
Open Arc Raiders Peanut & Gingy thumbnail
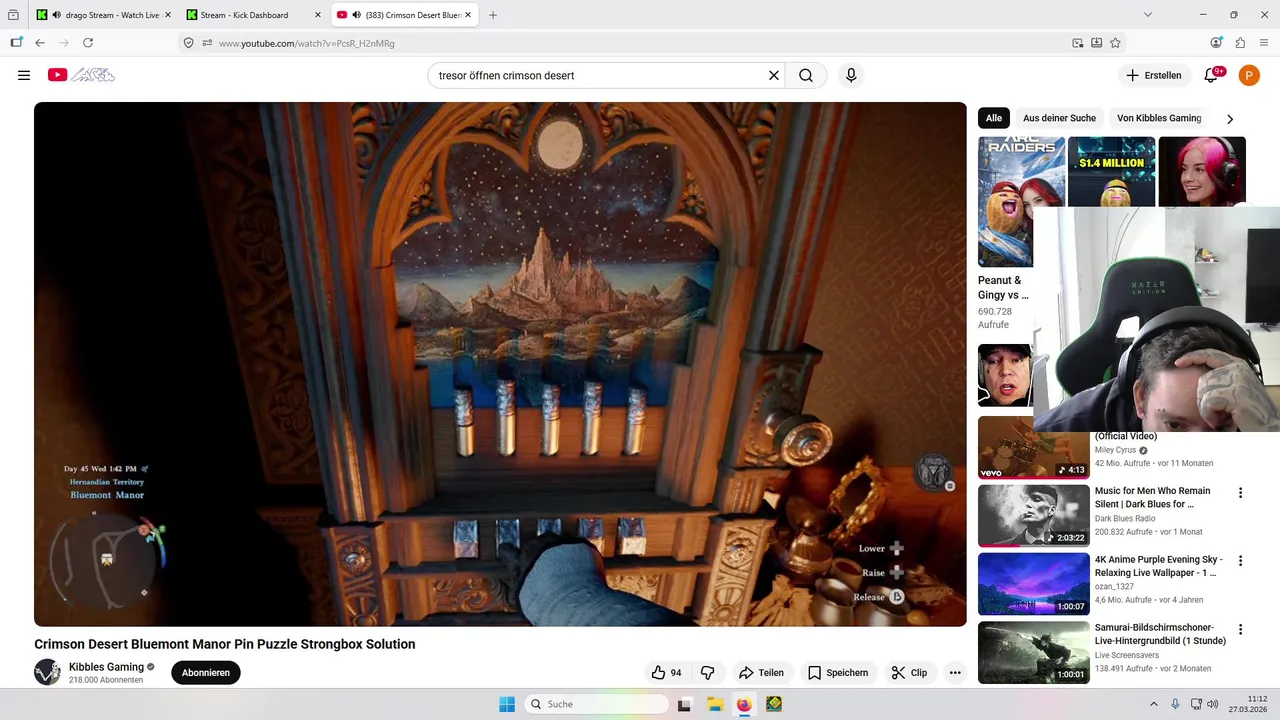[1021, 202]
